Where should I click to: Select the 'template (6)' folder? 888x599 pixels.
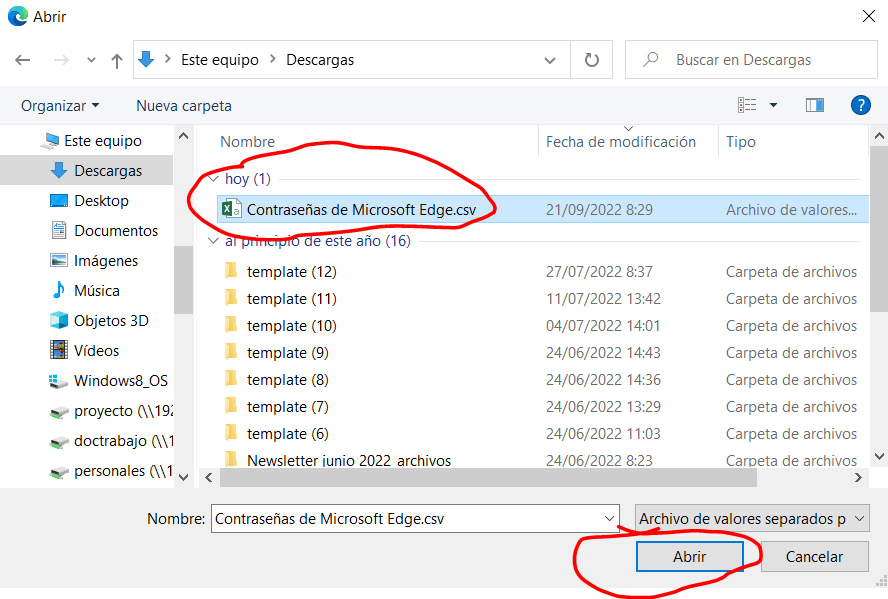click(288, 434)
